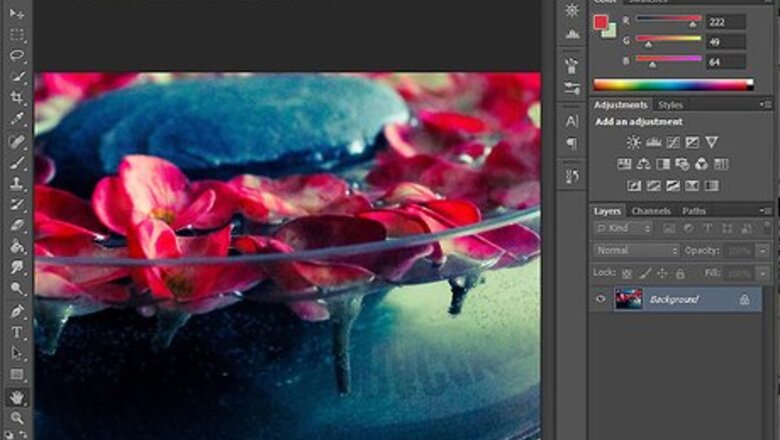The height and width of the screenshot is (440, 780).
Task: Add a Brightness/Contrast adjustment
Action: point(633,142)
